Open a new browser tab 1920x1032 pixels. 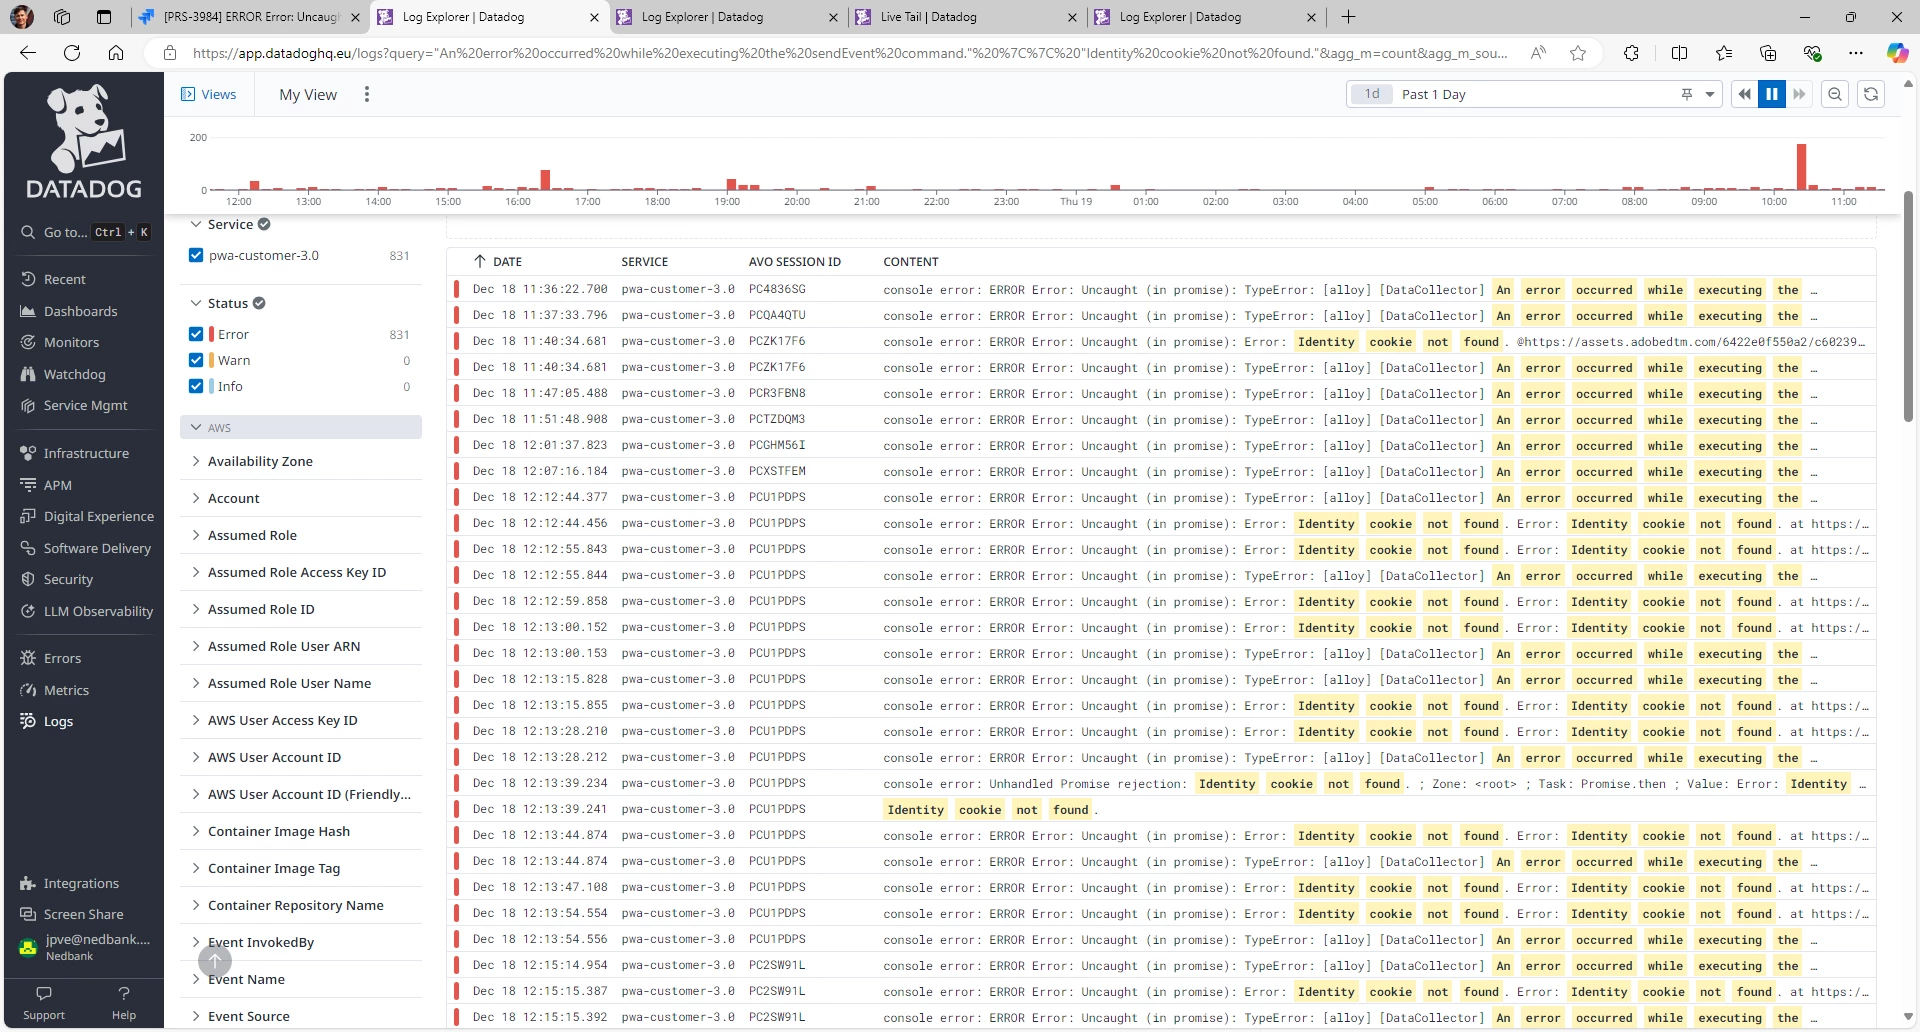[x=1348, y=17]
